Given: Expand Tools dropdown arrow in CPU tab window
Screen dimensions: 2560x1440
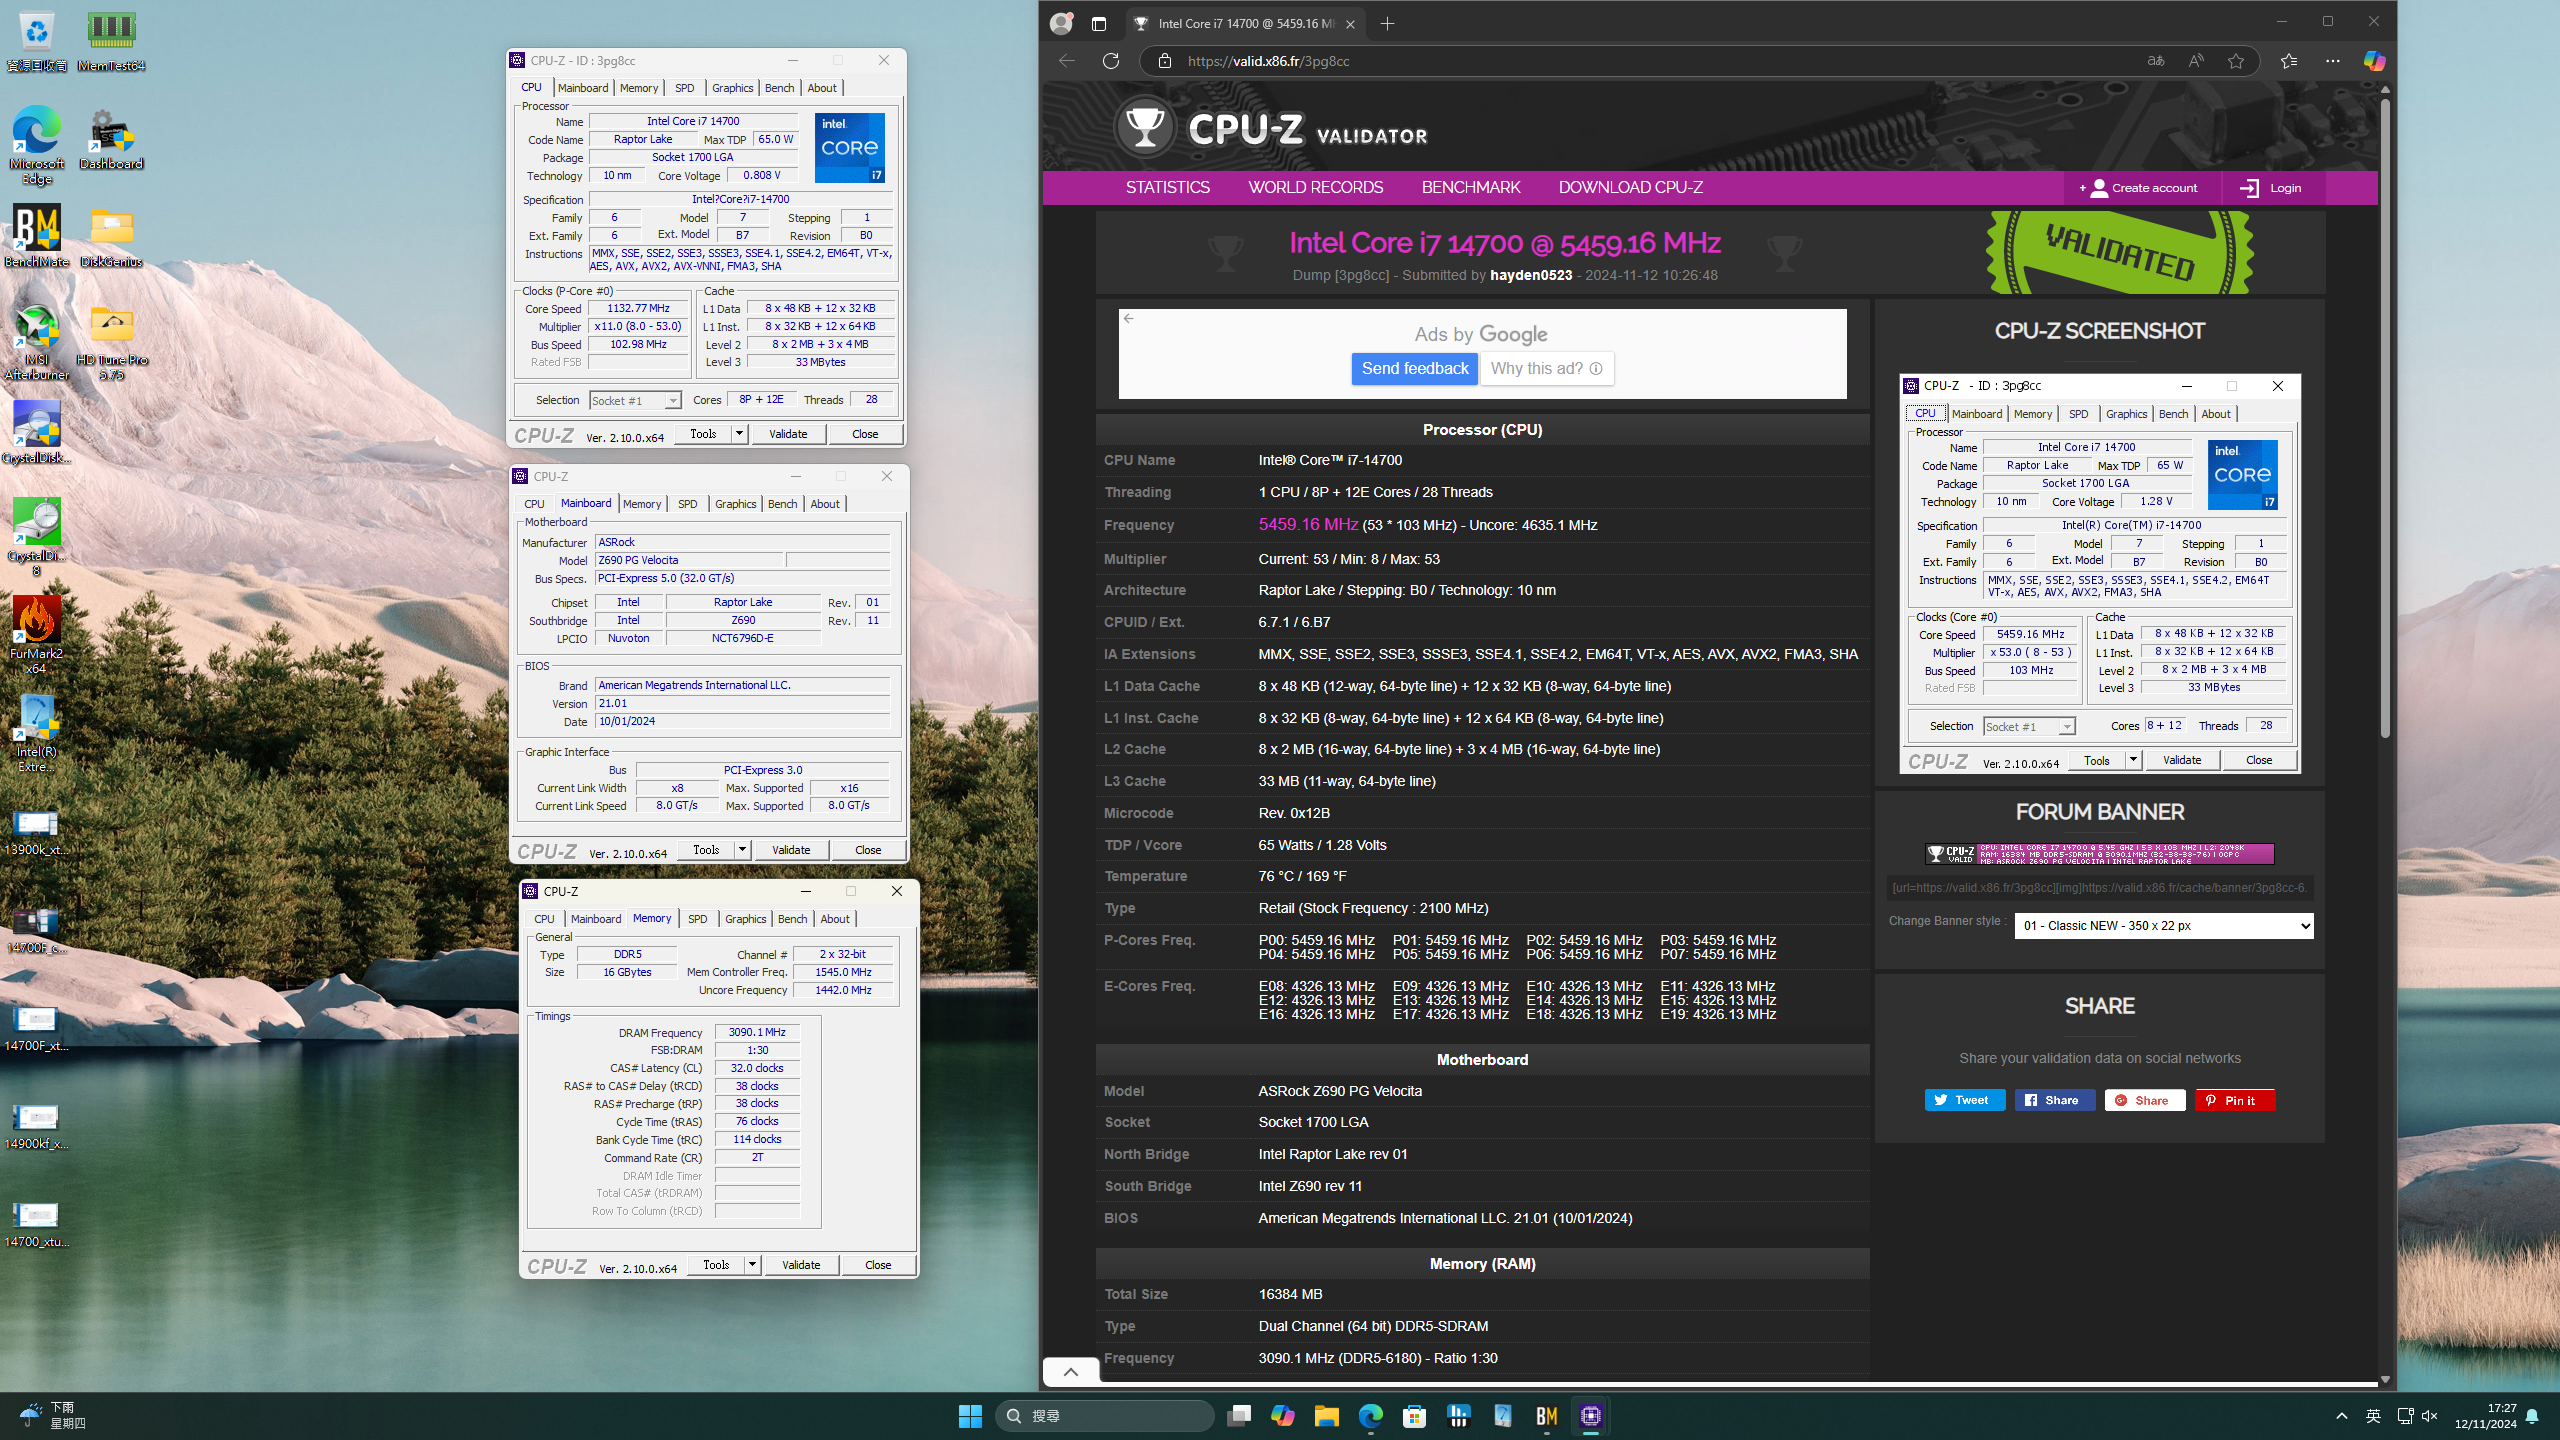Looking at the screenshot, I should click(x=739, y=434).
